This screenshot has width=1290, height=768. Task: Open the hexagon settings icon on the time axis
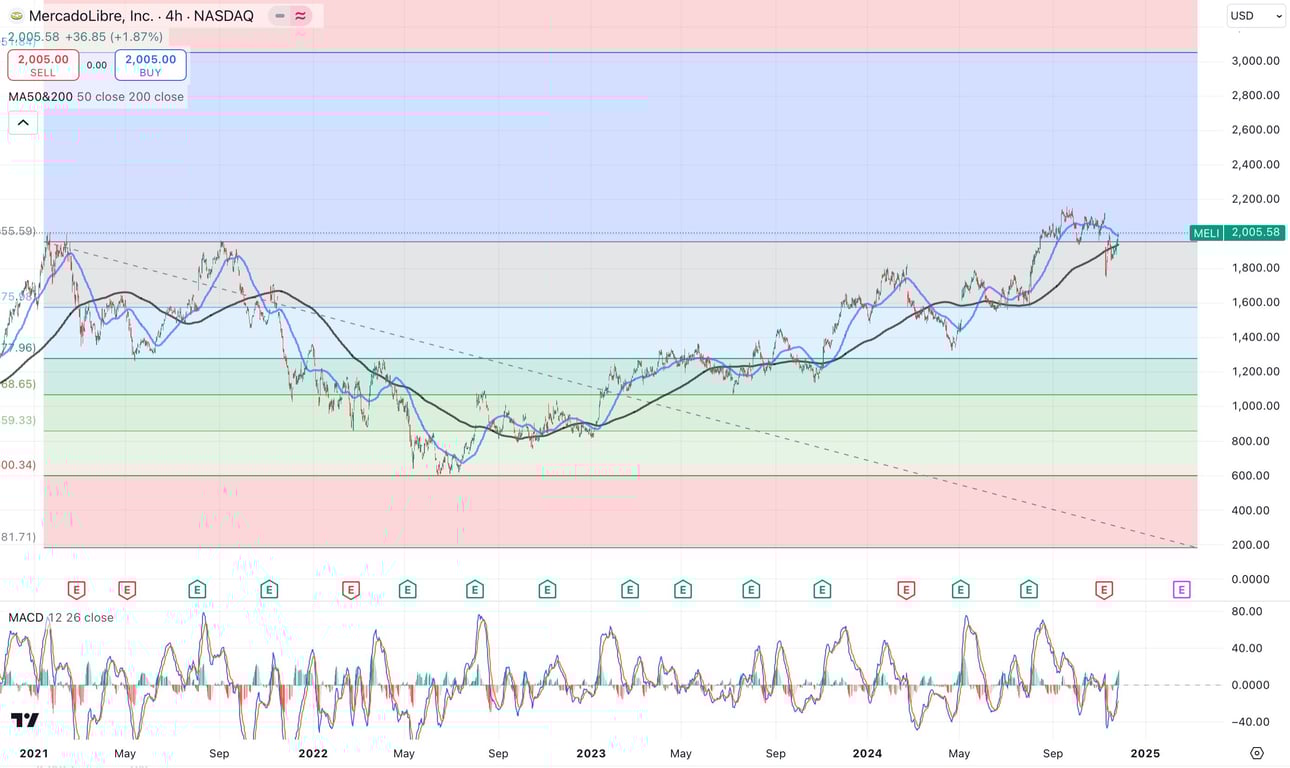tap(1257, 753)
